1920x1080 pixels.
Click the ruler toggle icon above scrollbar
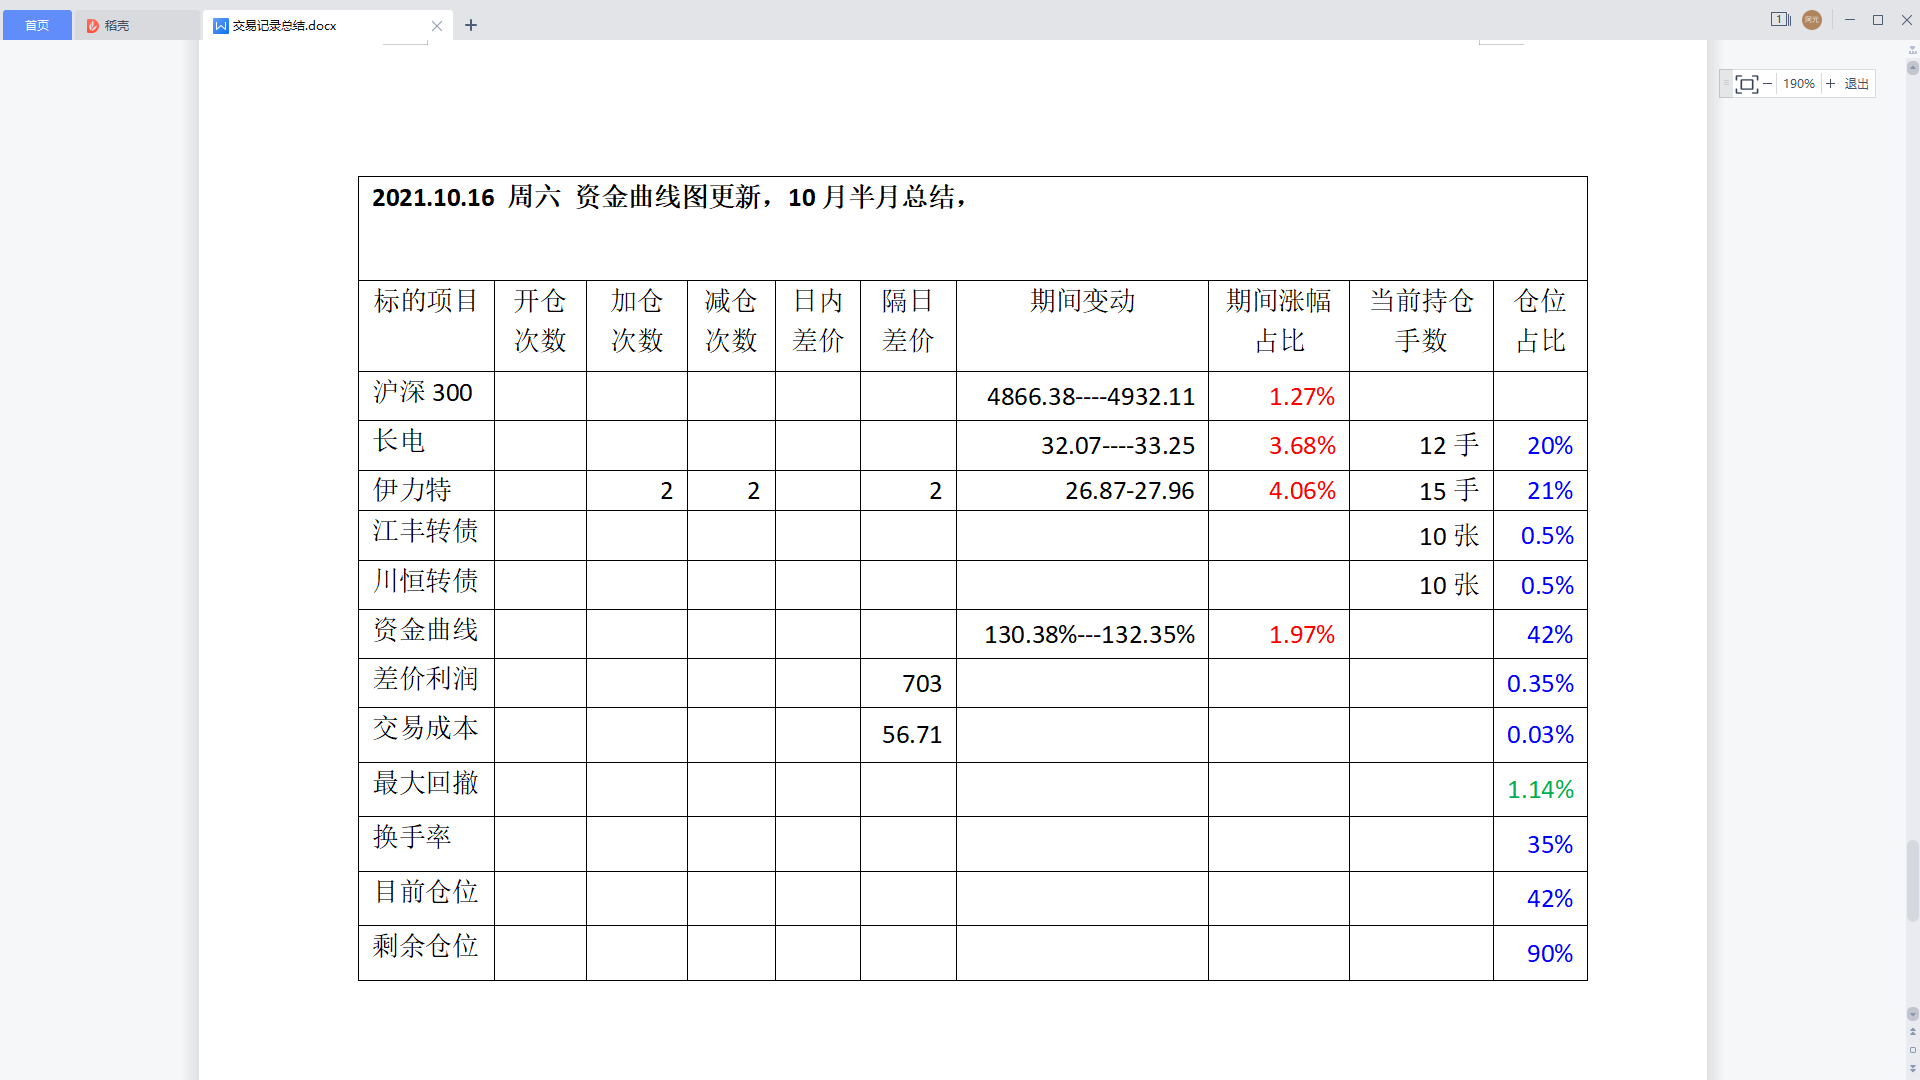[x=1913, y=49]
